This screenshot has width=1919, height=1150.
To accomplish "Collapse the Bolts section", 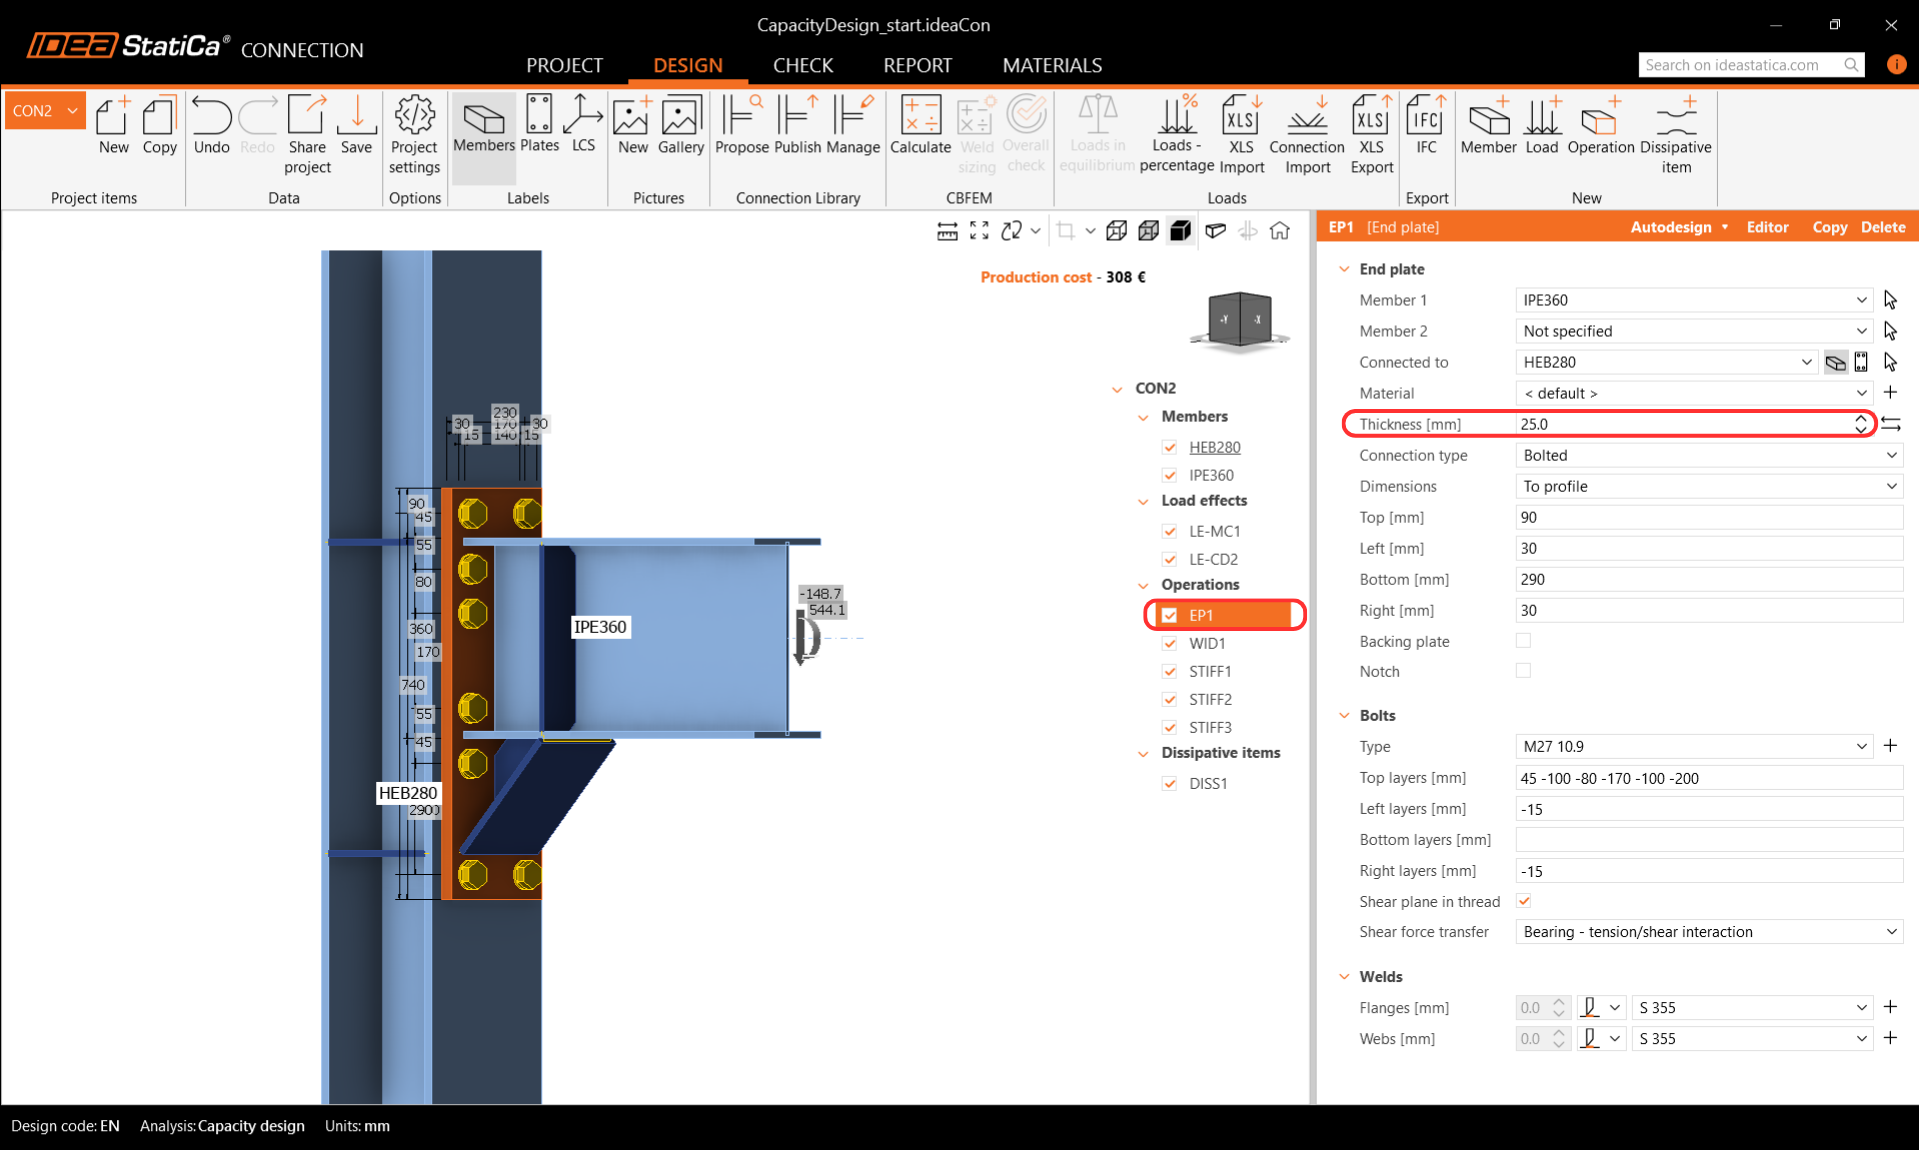I will coord(1344,715).
